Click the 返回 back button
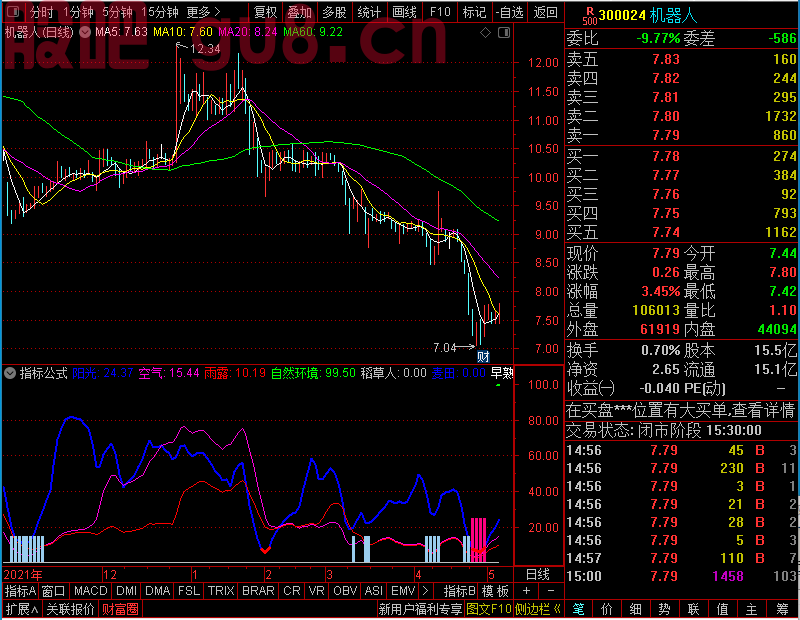 tap(545, 12)
